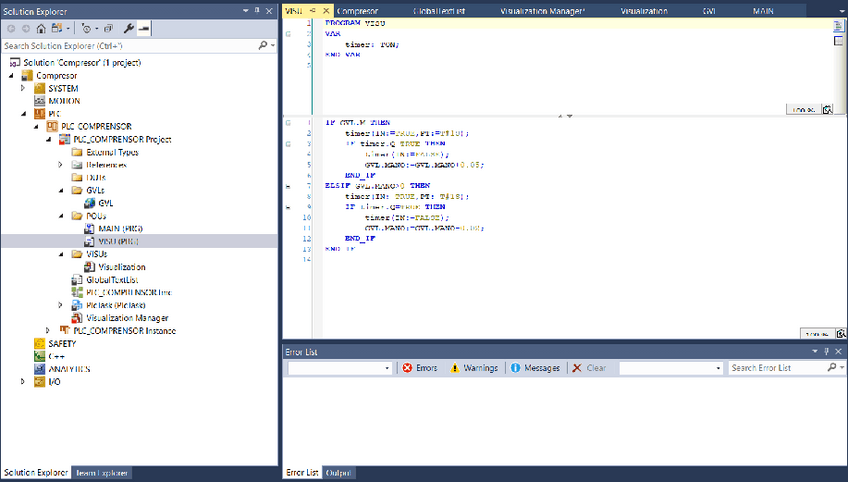Select the SAFETY node in tree

click(61, 343)
